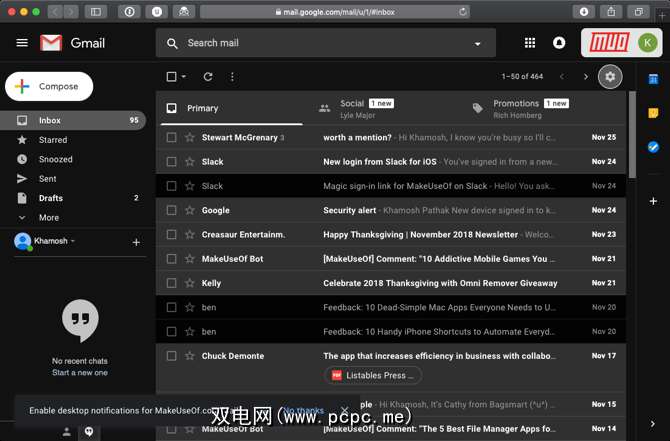Viewport: 670px width, 441px height.
Task: Open the Listables Press PDF attachment
Action: (x=373, y=375)
